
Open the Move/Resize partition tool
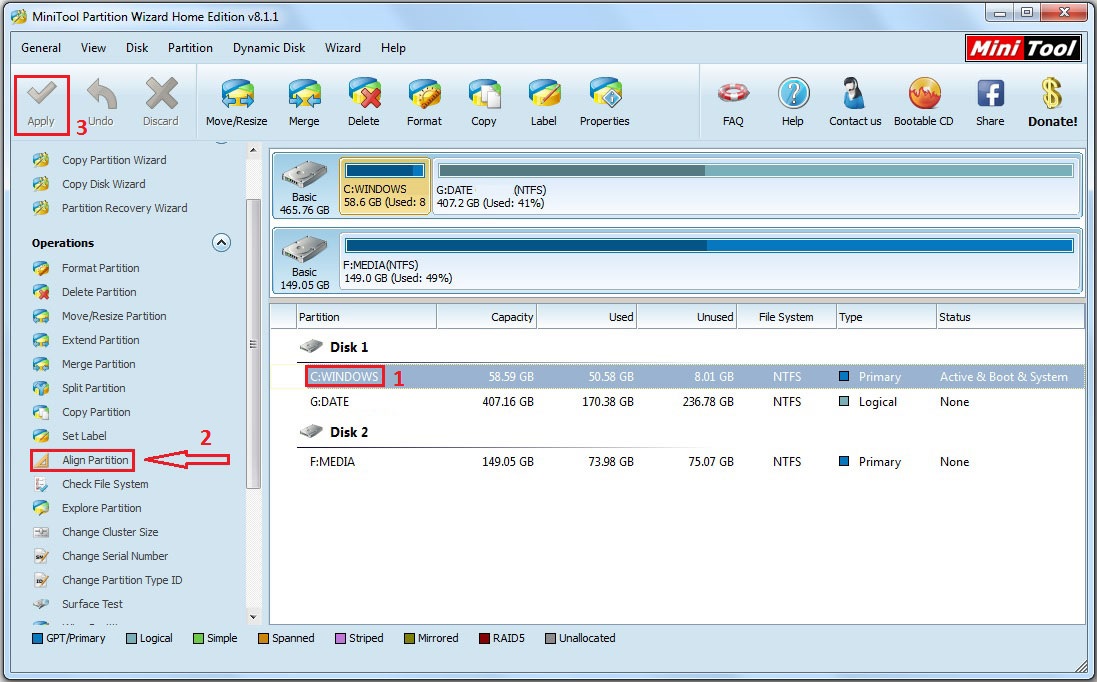pyautogui.click(x=236, y=104)
